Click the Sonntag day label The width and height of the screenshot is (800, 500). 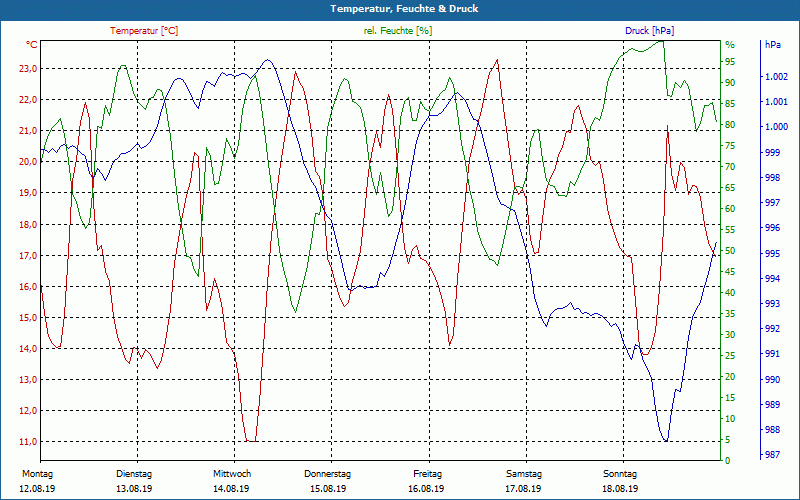point(620,474)
